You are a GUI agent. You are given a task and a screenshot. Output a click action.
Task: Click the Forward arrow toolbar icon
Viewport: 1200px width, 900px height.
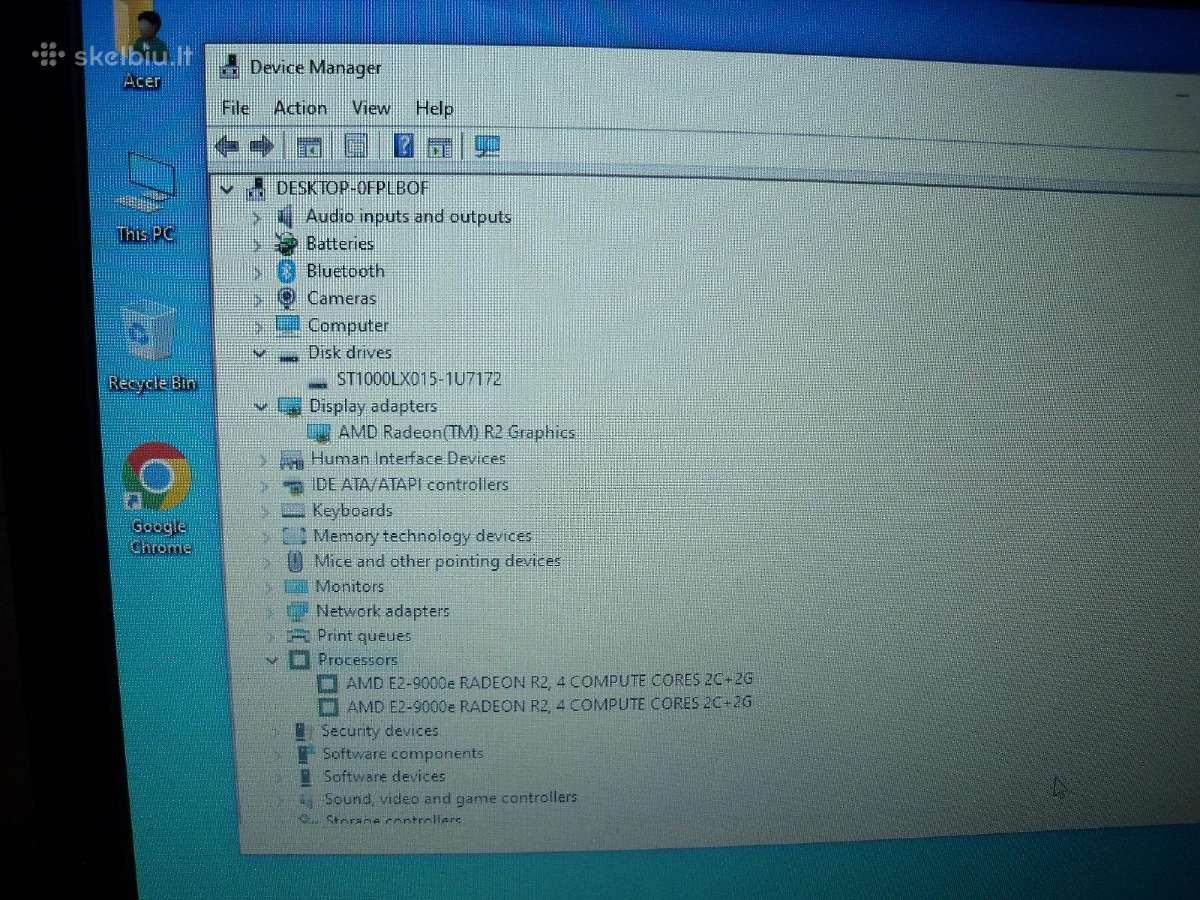point(262,147)
